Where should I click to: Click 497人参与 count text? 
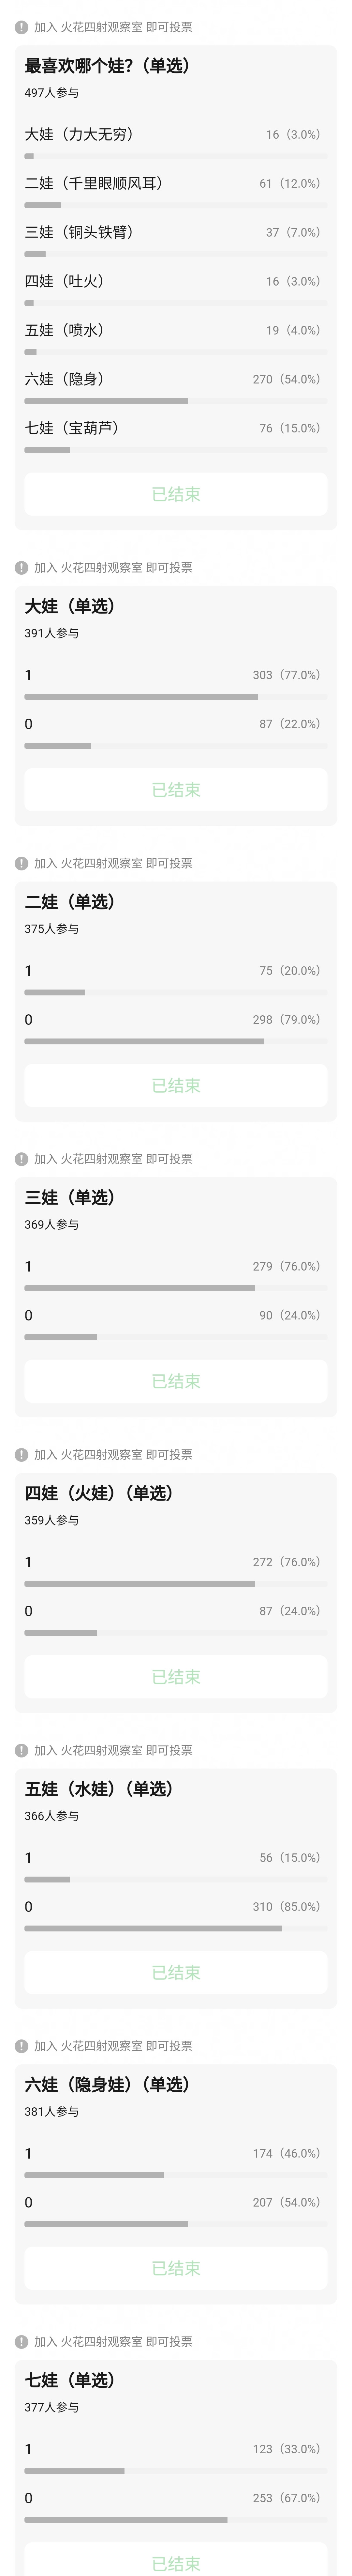pyautogui.click(x=52, y=93)
